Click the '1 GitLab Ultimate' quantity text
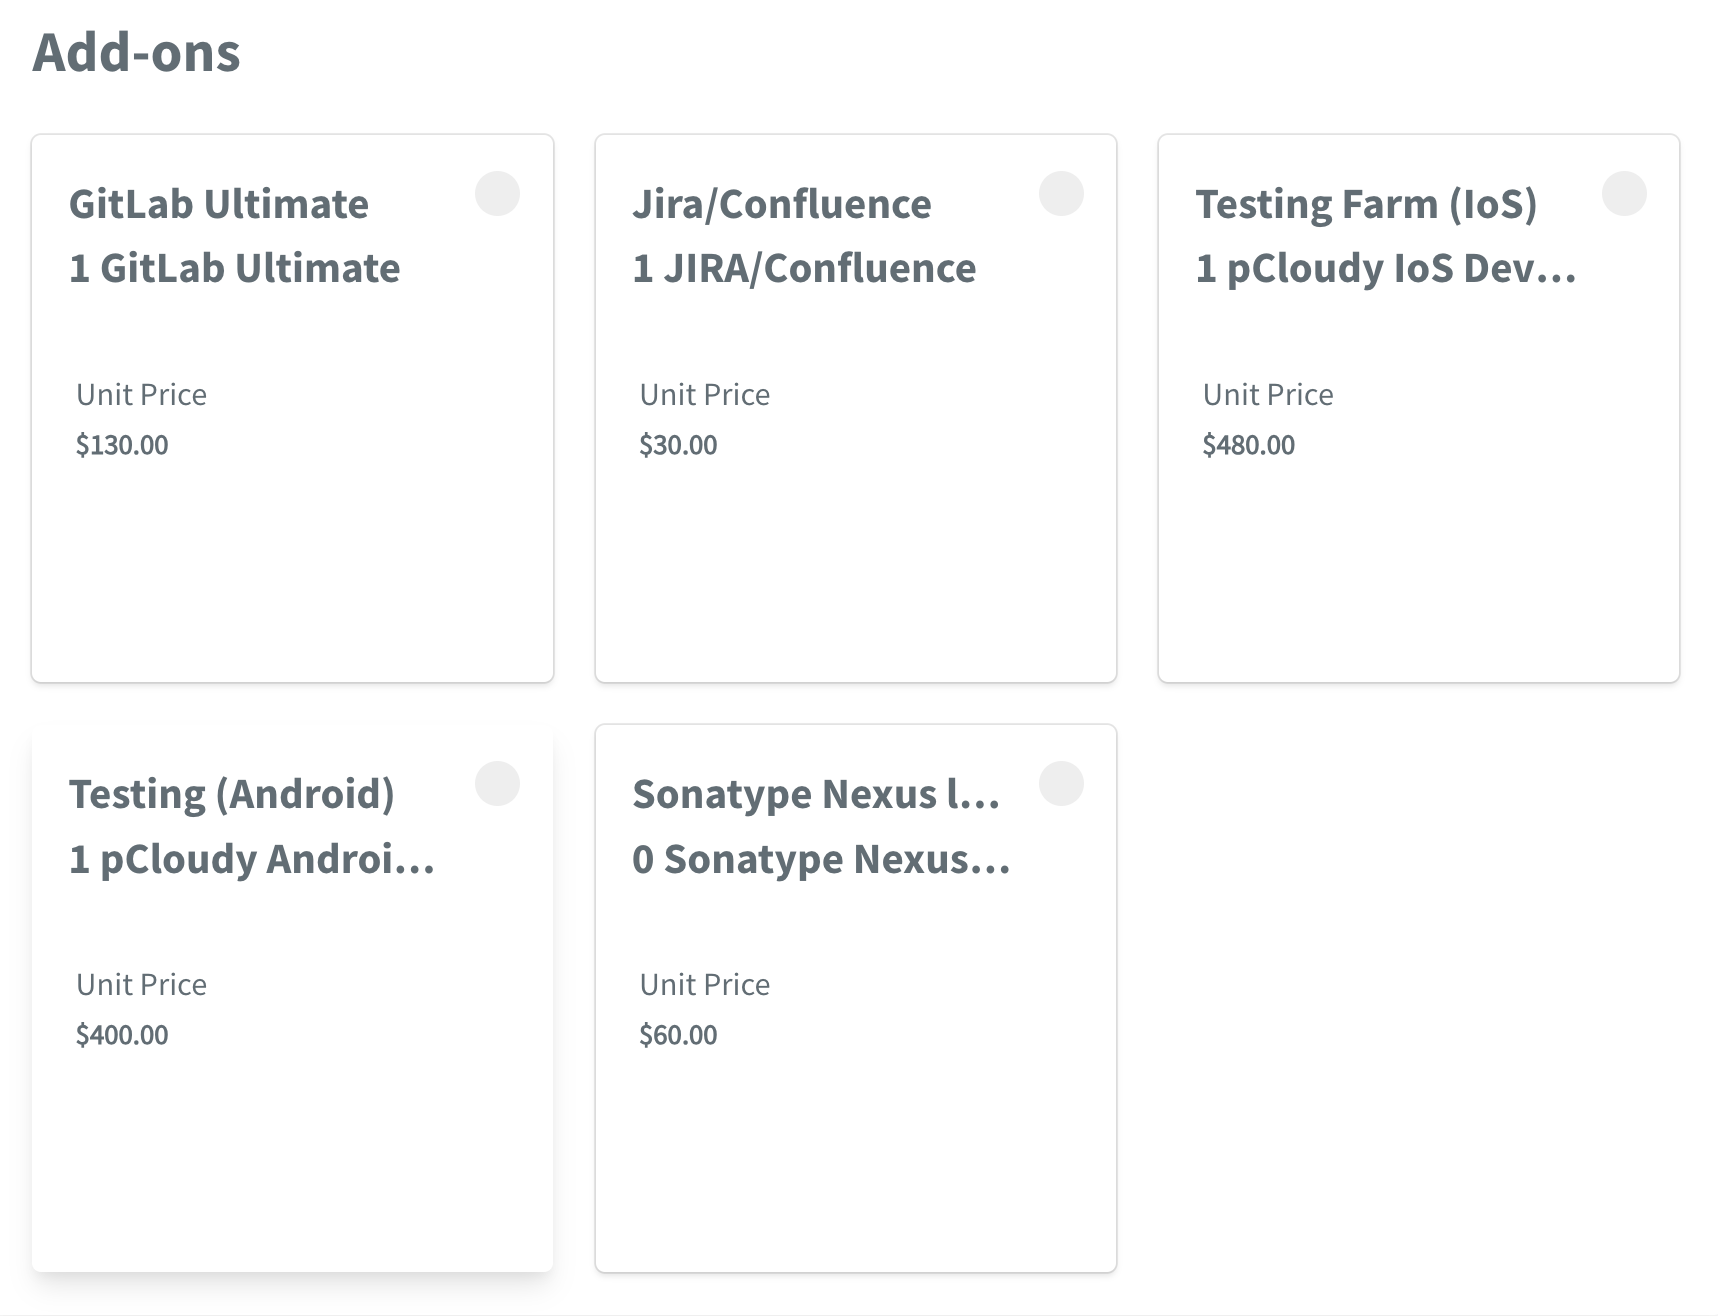1718x1316 pixels. [x=235, y=268]
